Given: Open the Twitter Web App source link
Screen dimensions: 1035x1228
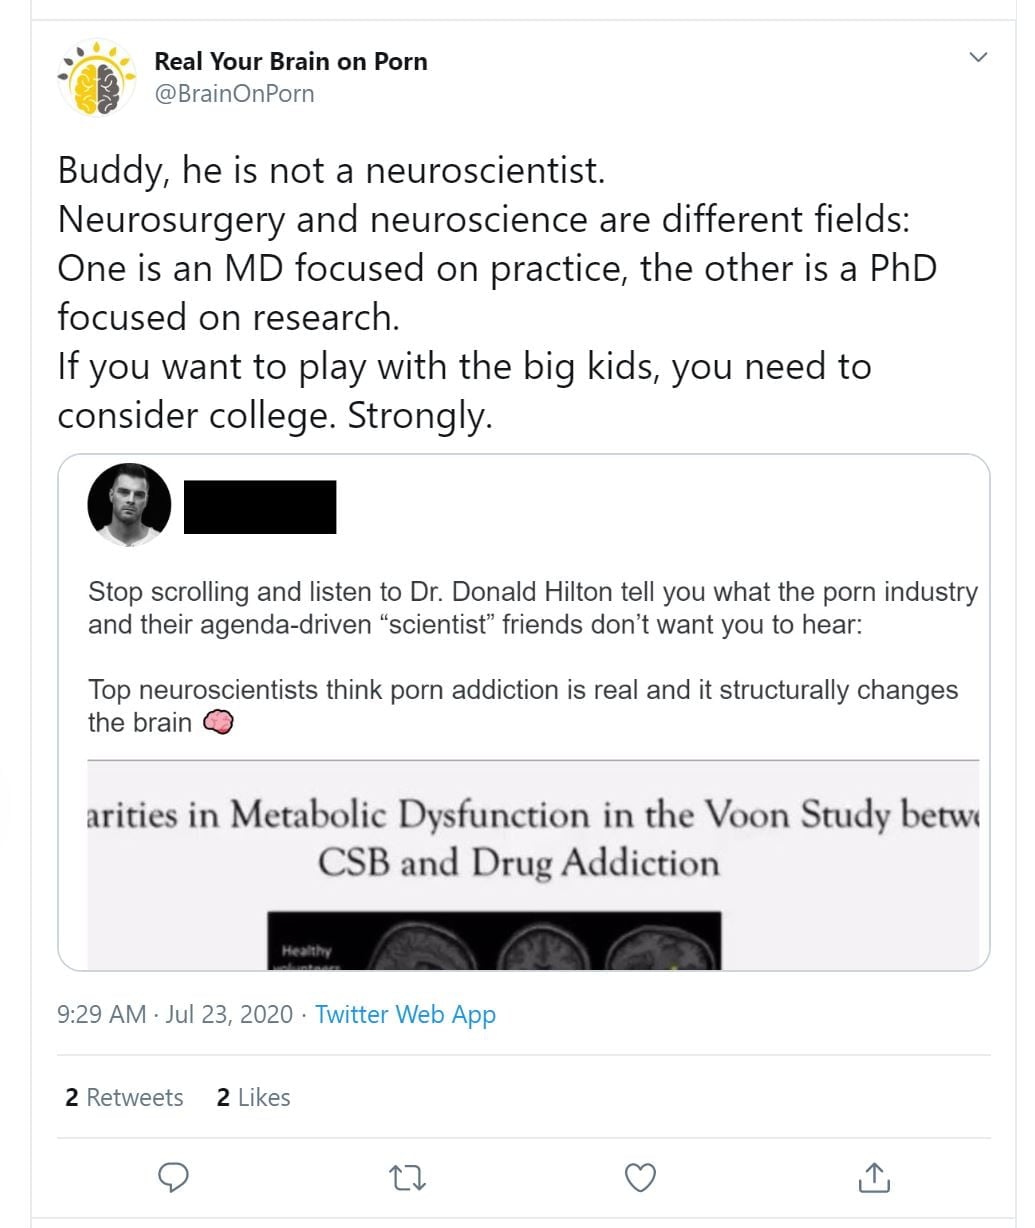Looking at the screenshot, I should (x=405, y=1014).
